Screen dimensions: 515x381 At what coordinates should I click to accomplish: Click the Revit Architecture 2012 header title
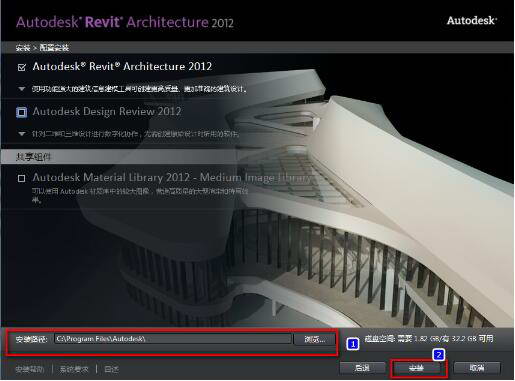pos(125,23)
